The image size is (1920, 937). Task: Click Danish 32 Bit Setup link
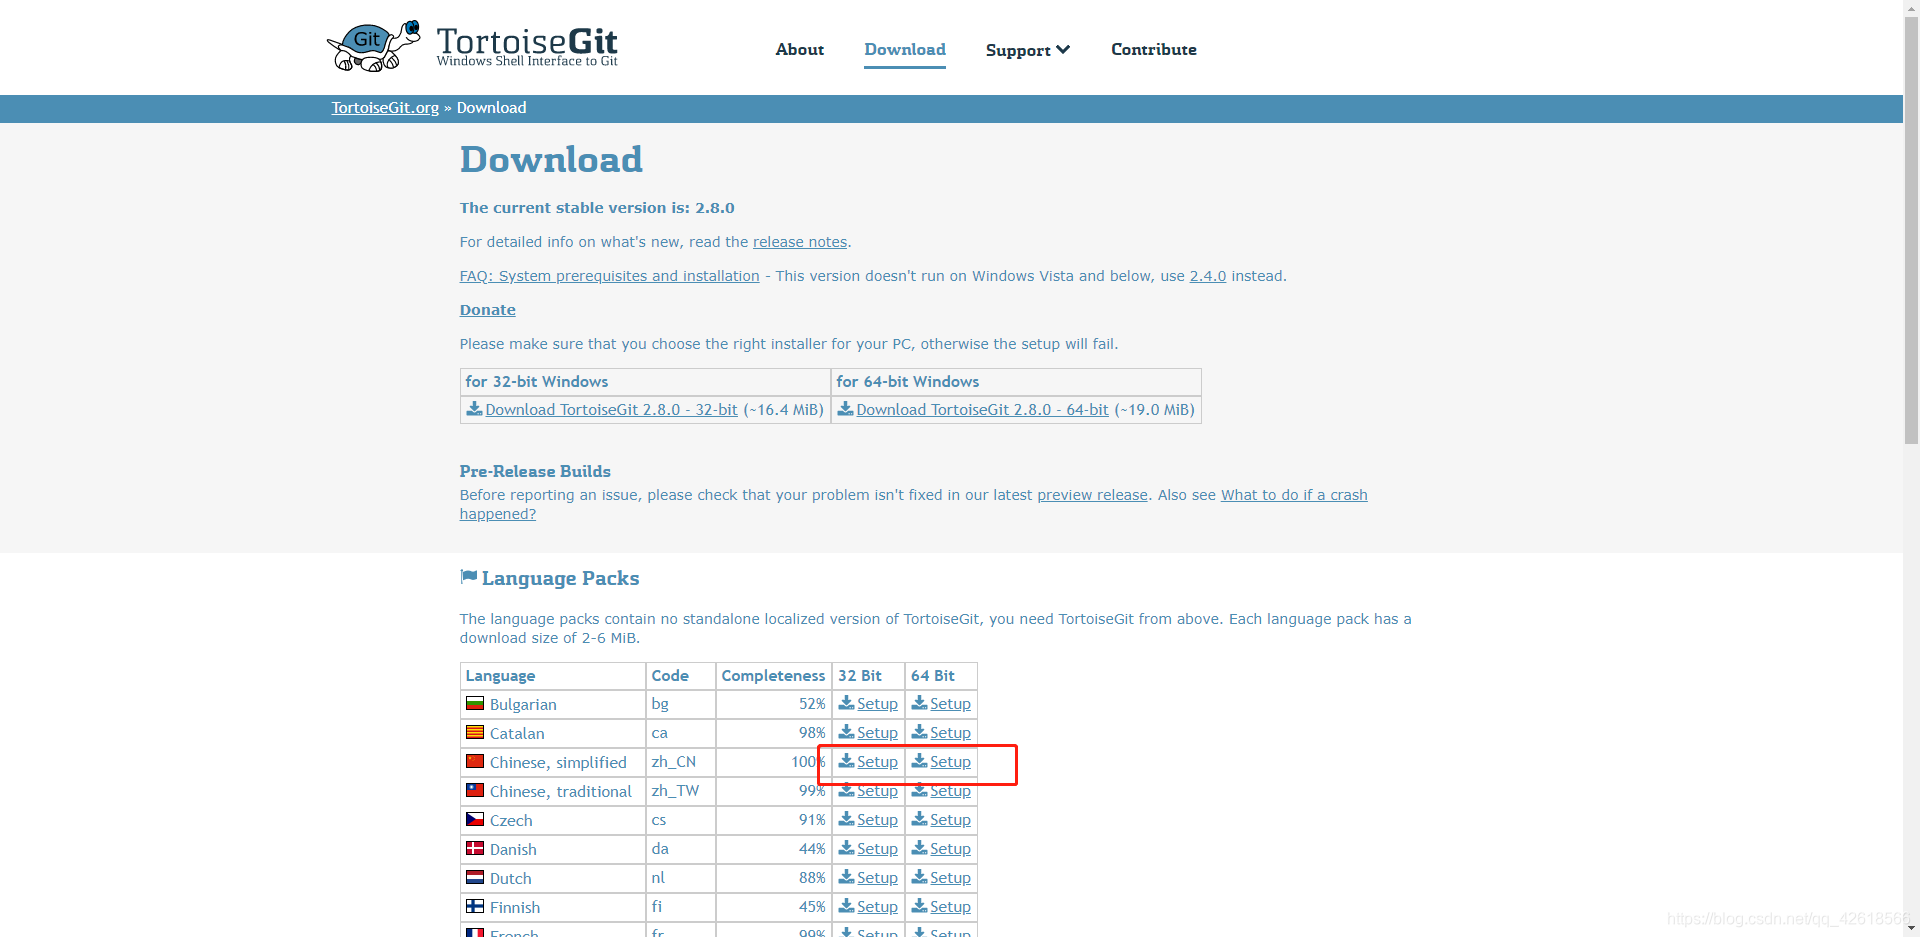click(877, 849)
